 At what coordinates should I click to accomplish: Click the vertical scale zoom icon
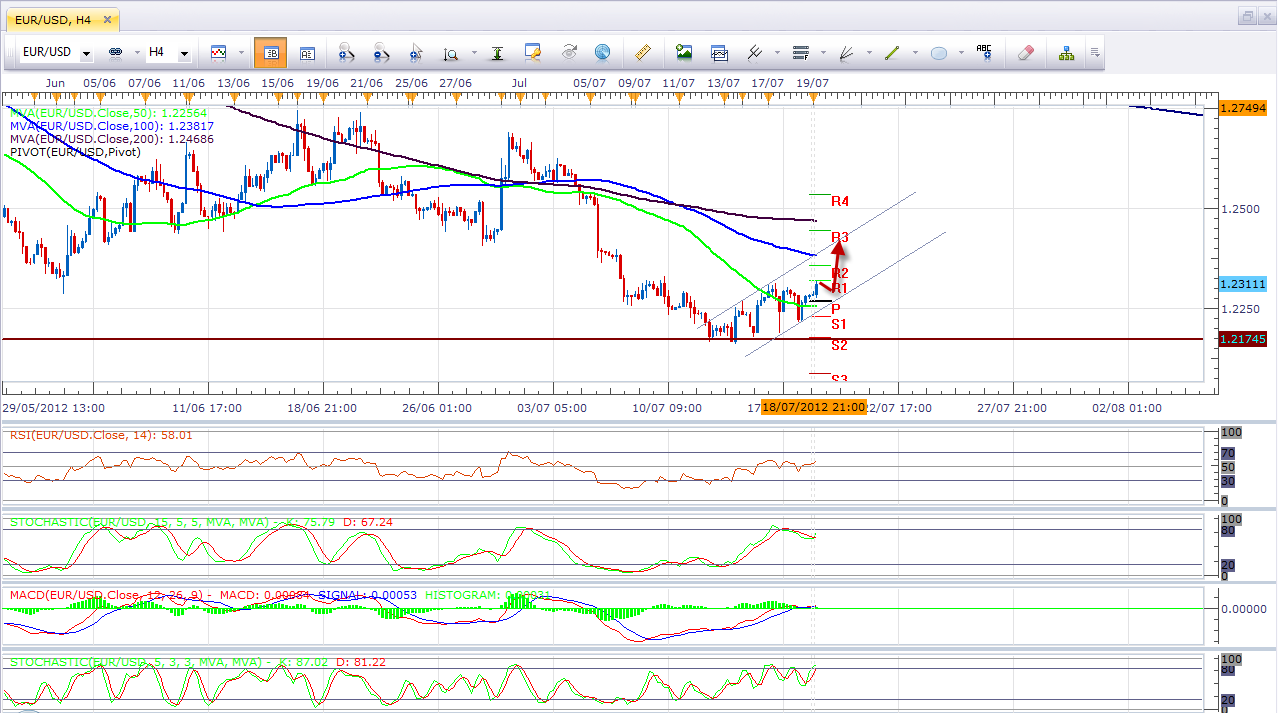(x=451, y=53)
